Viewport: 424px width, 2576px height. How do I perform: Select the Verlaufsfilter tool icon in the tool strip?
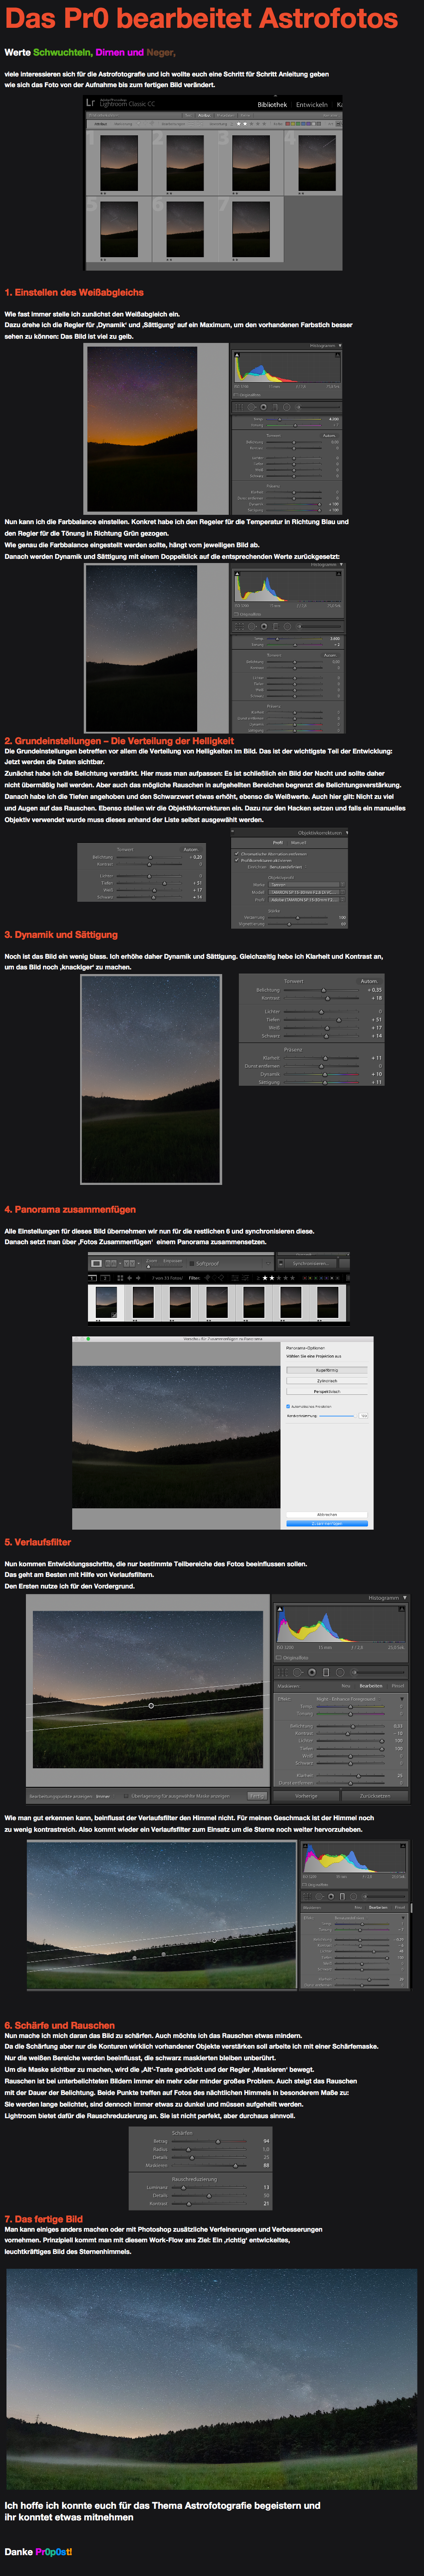coord(326,1672)
